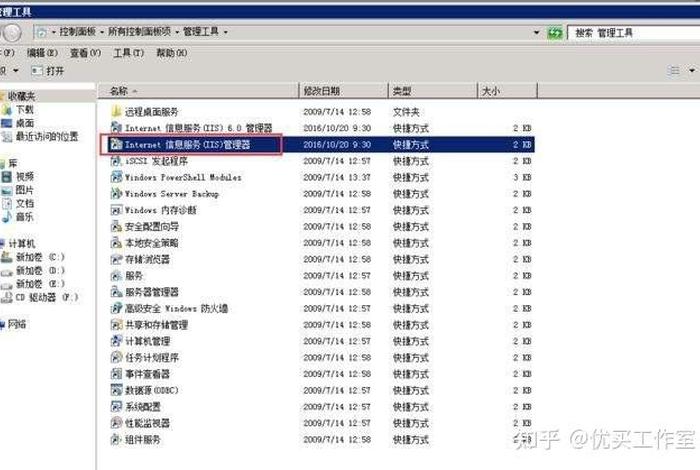Viewport: 700px width, 470px height.
Task: Open the 编辑(E) menu
Action: (42, 53)
